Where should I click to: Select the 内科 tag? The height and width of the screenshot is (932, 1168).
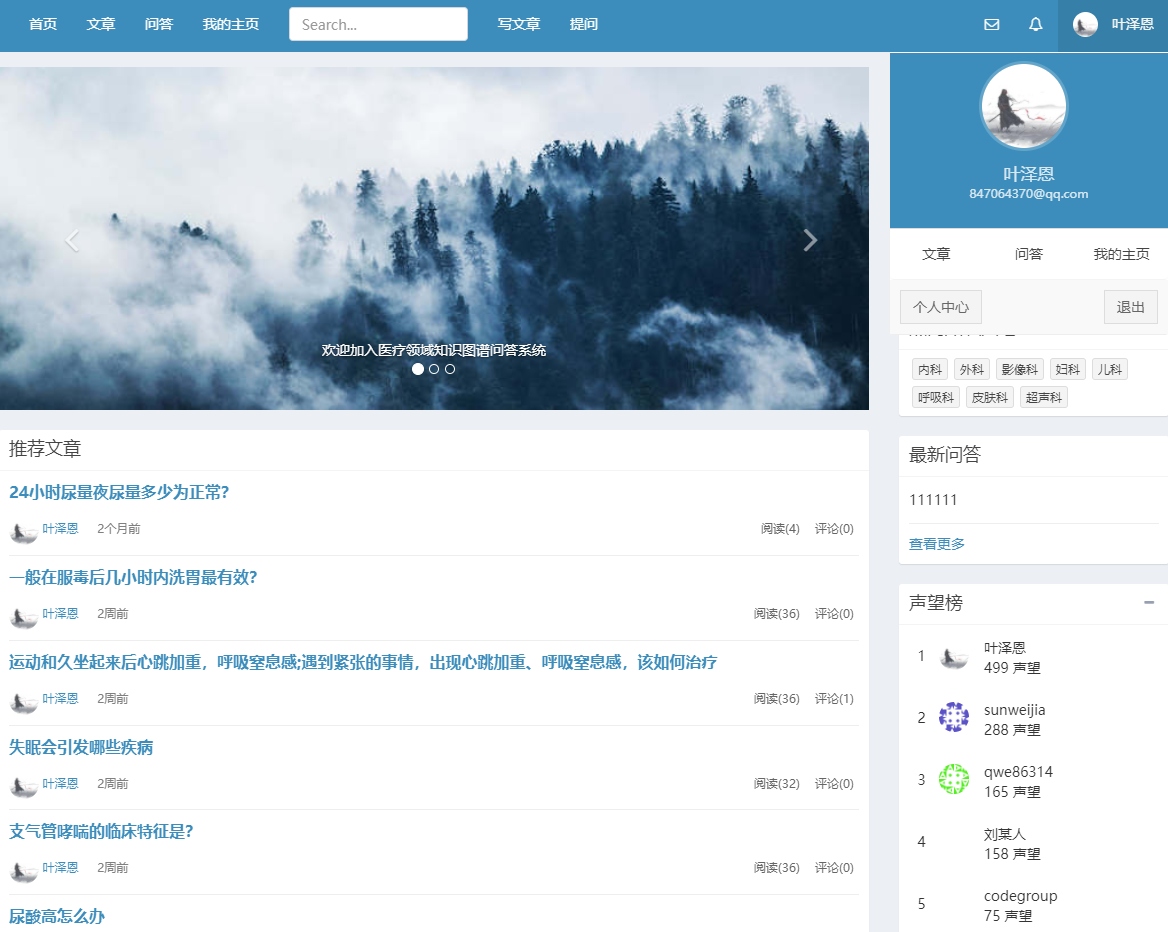coord(930,370)
